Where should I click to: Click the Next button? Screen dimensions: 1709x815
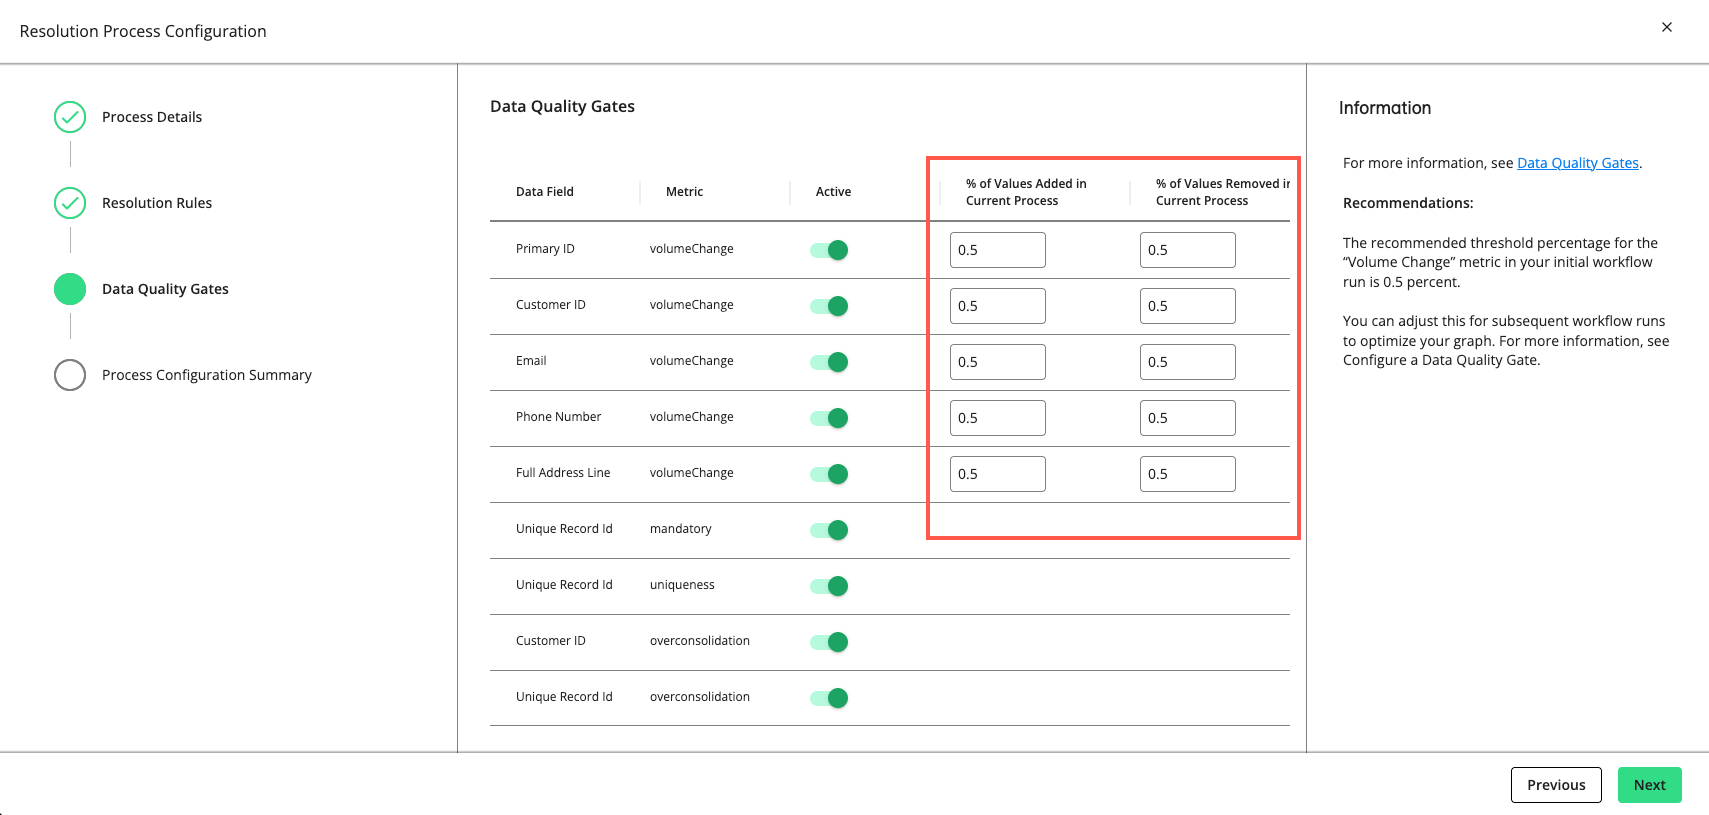(x=1649, y=785)
